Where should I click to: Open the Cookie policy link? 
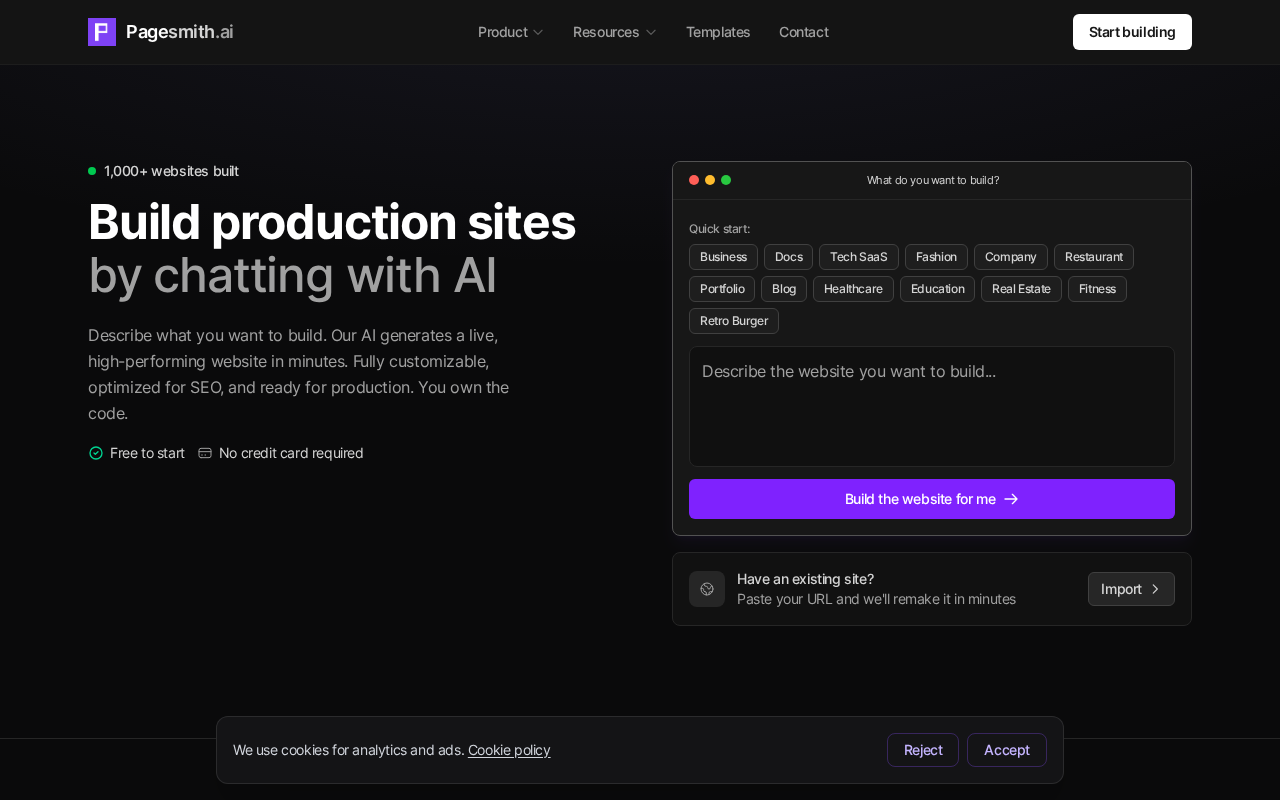pyautogui.click(x=509, y=750)
